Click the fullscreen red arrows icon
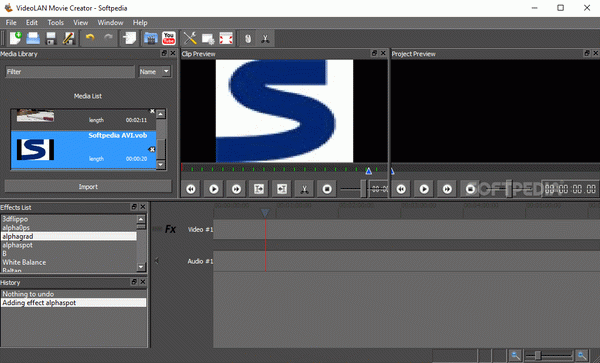 click(x=226, y=38)
